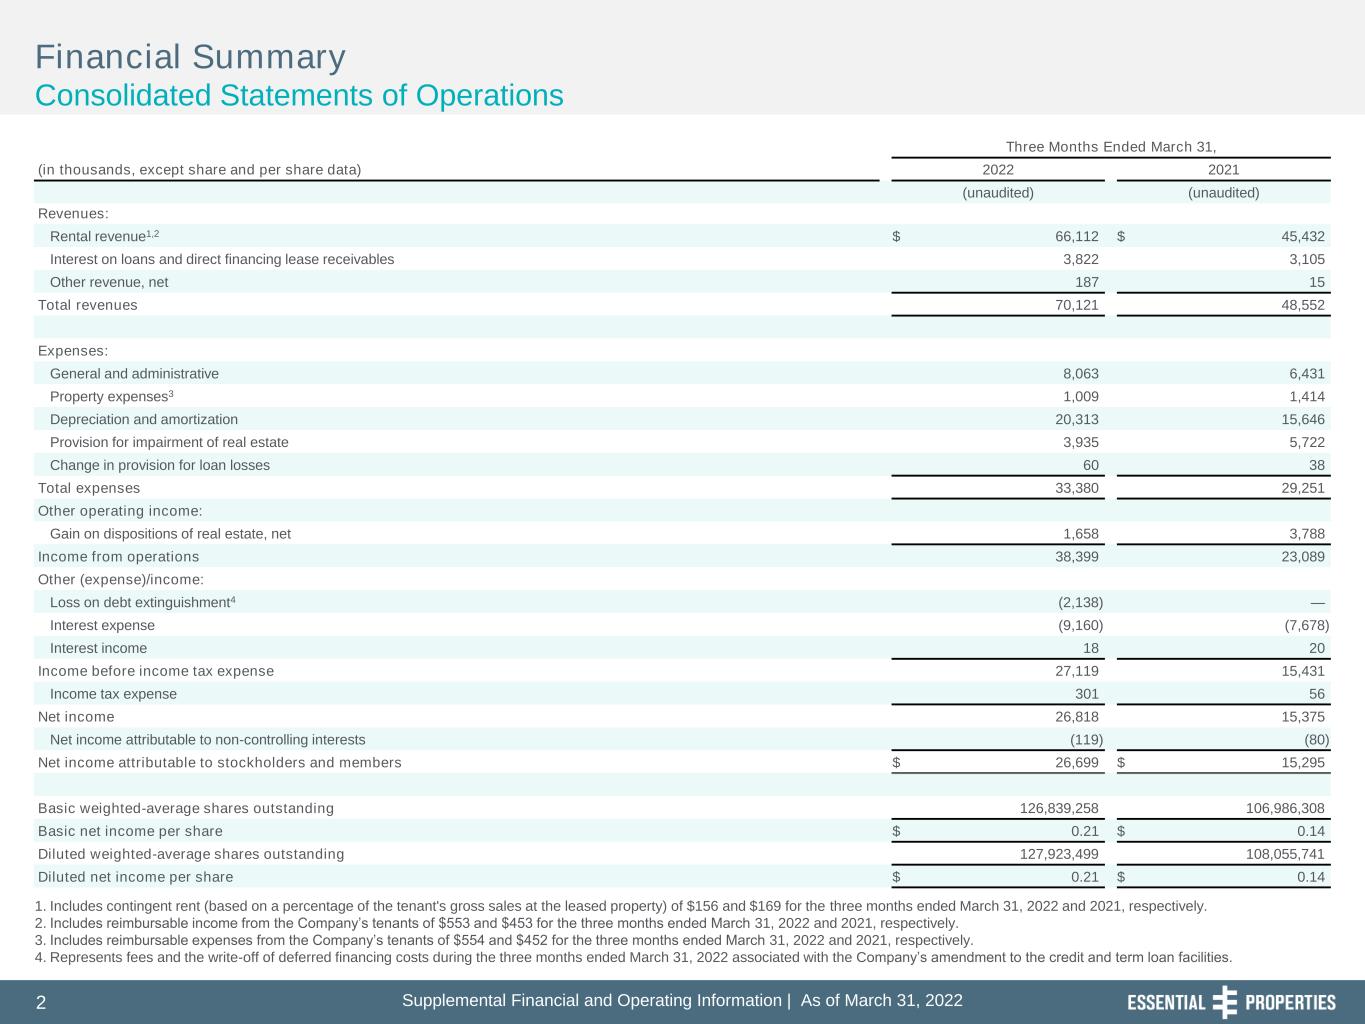Select 'Income tax expense' row label

(113, 694)
